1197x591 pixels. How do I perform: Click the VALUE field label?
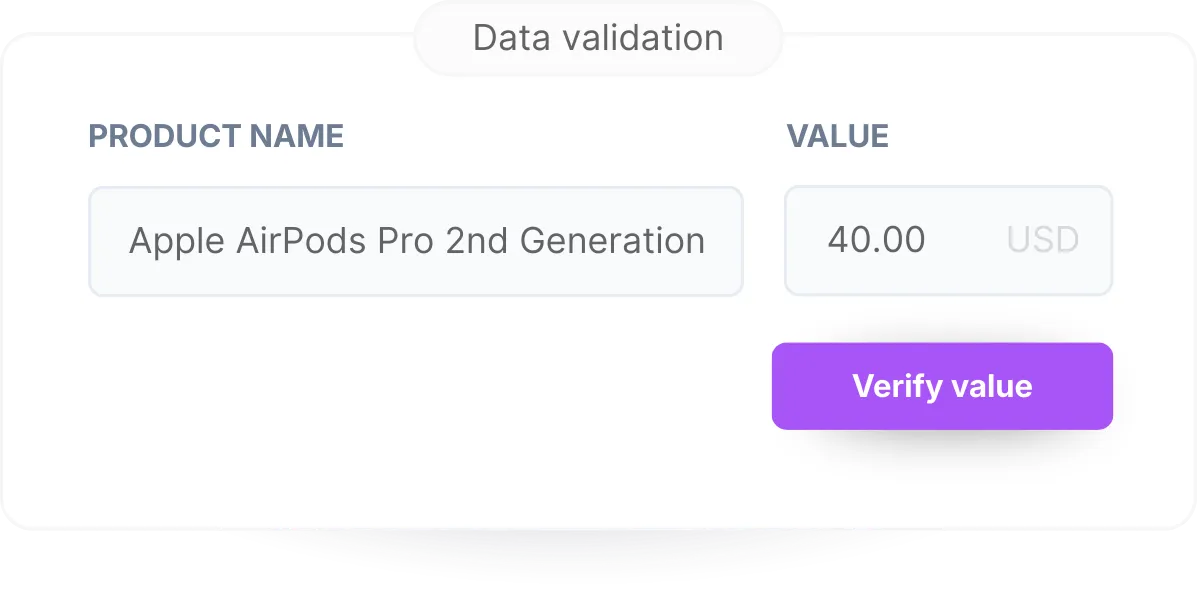pyautogui.click(x=838, y=136)
